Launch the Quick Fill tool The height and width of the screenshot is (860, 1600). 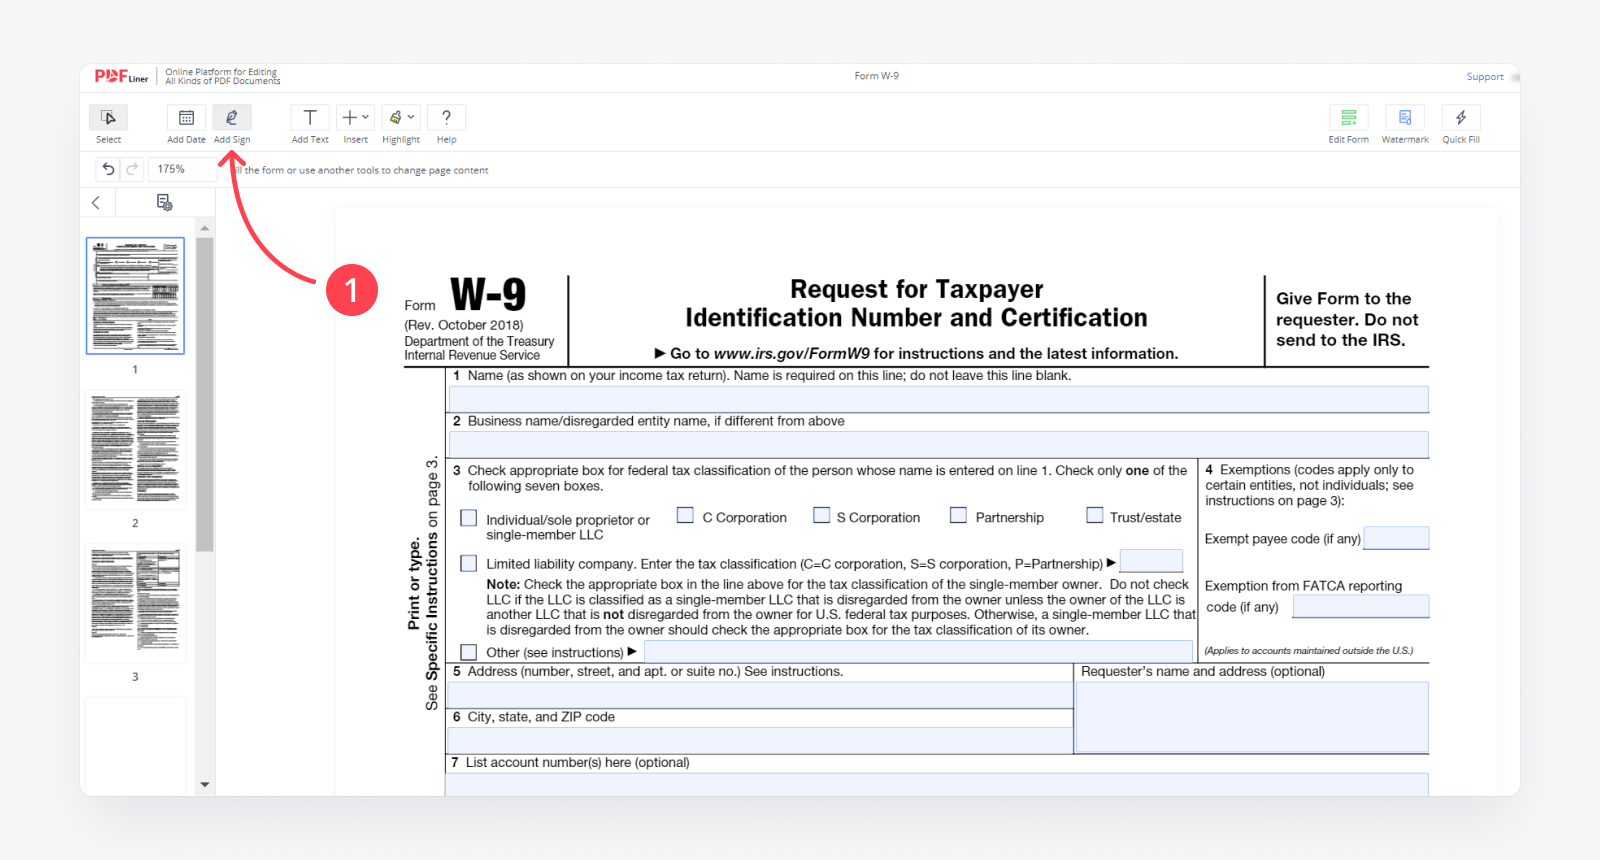tap(1461, 118)
